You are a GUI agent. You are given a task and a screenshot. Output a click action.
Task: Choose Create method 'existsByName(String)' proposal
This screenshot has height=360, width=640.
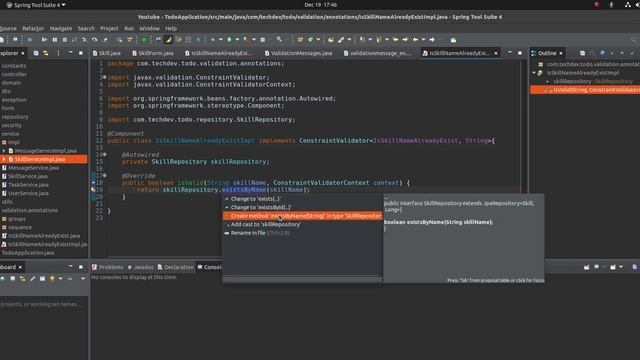[x=302, y=216]
